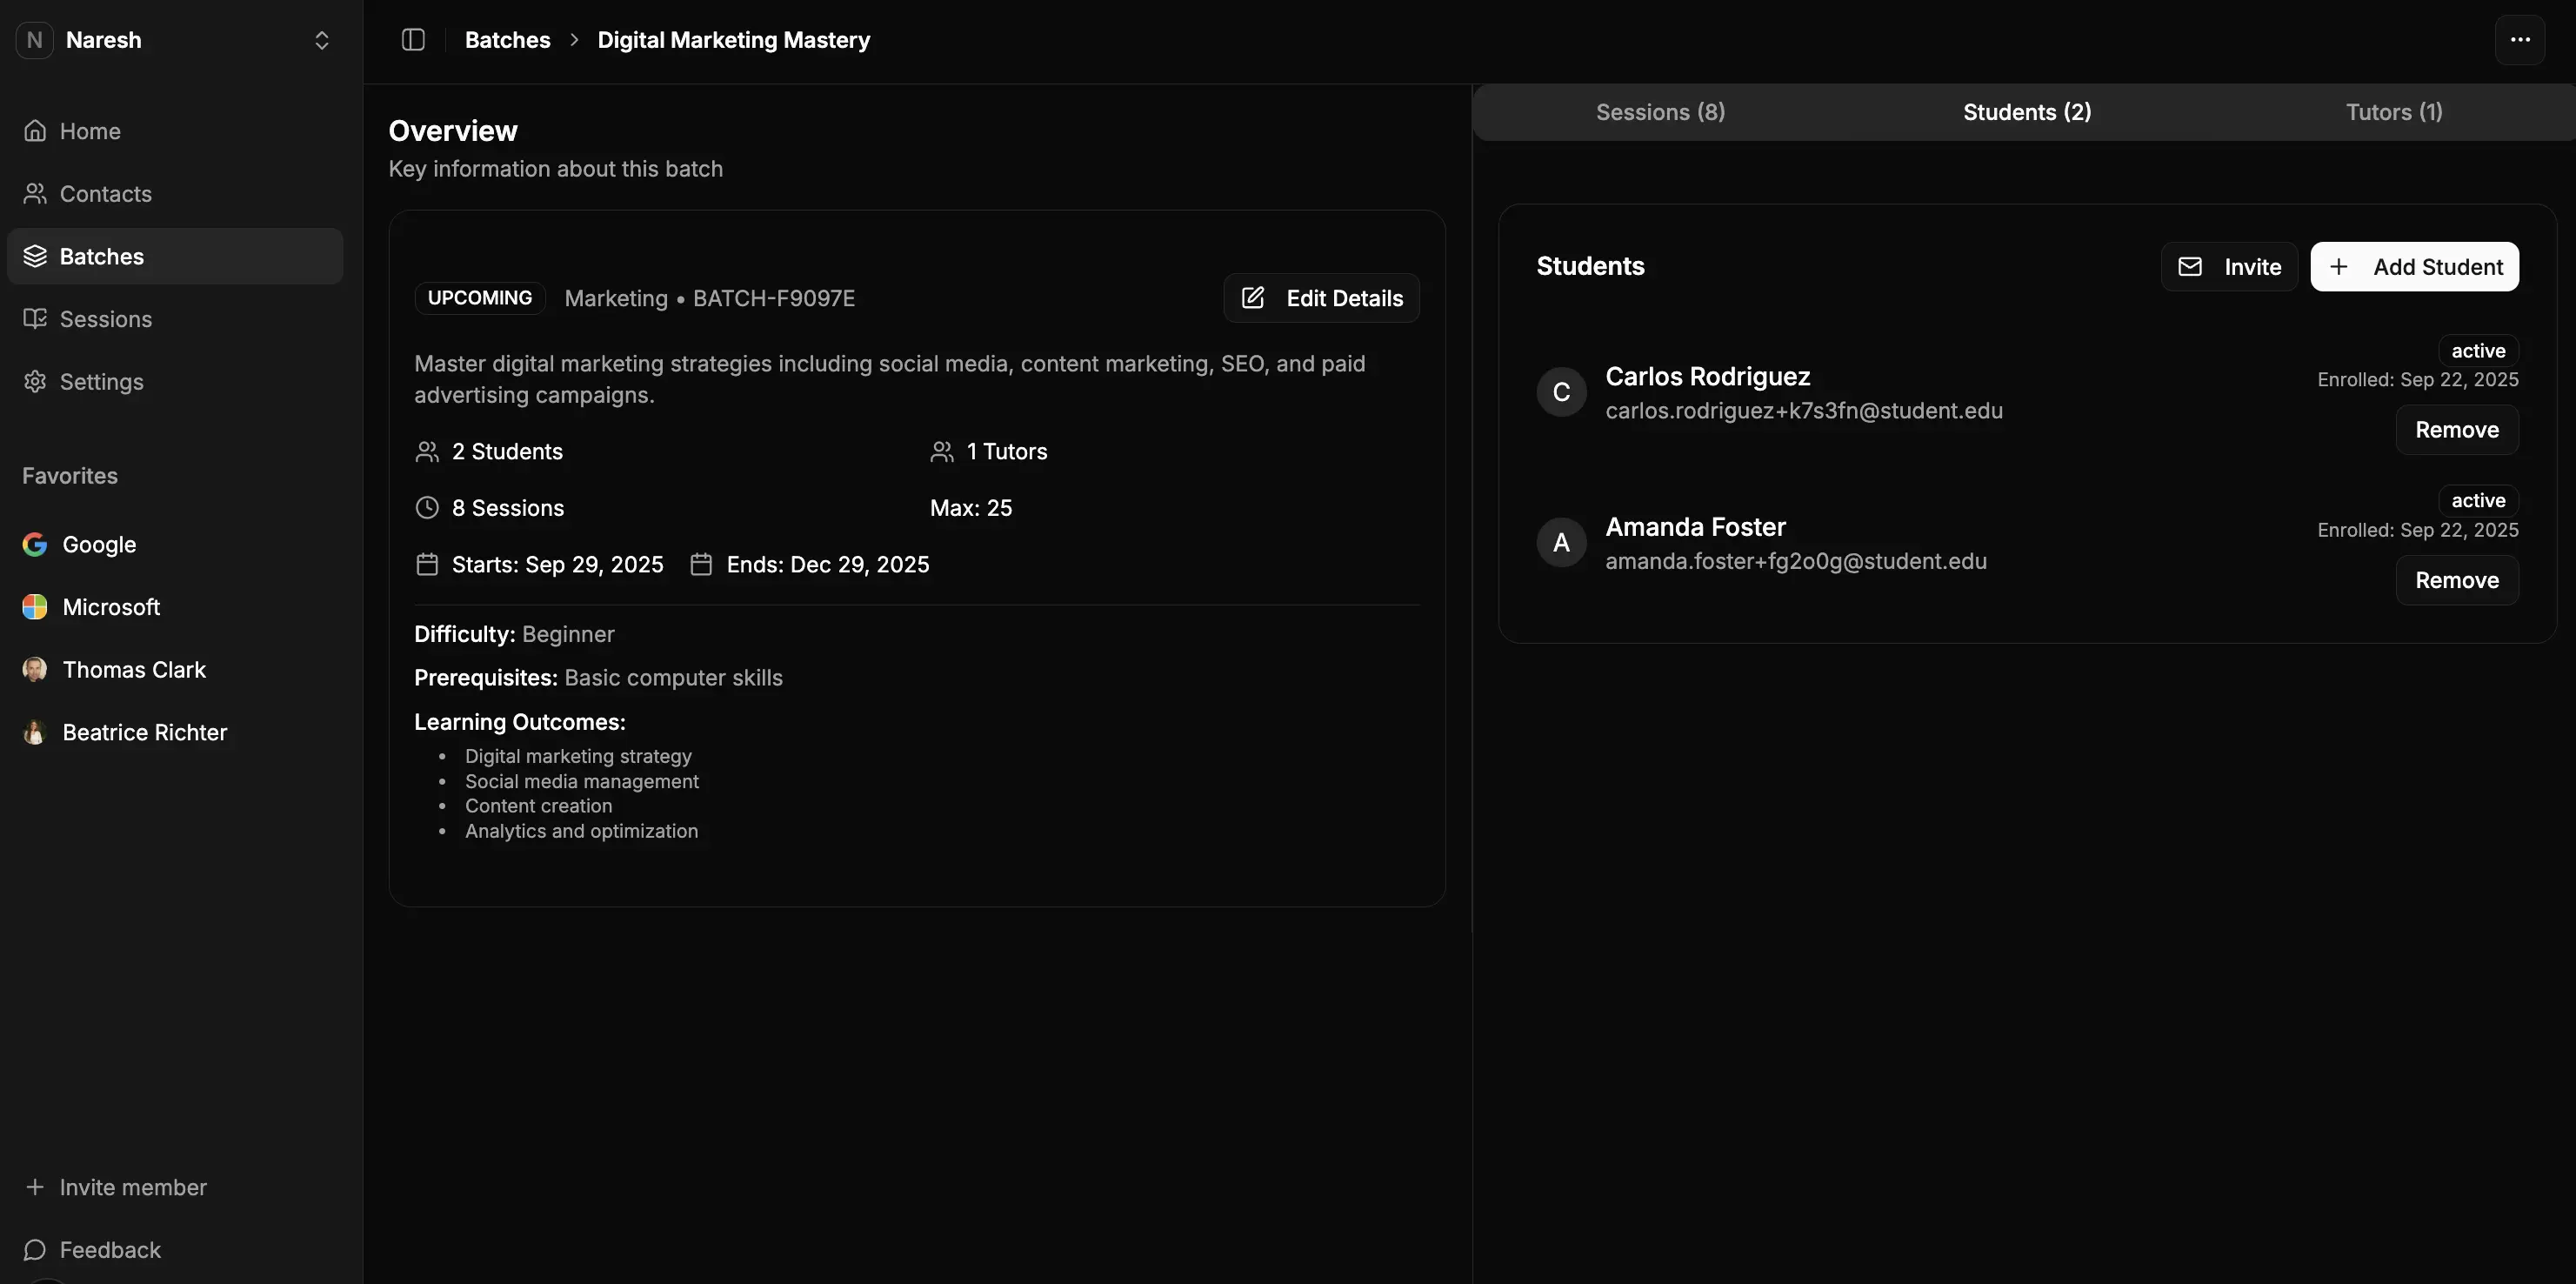Click the Sessions book icon
Viewport: 2576px width, 1284px height.
[35, 319]
